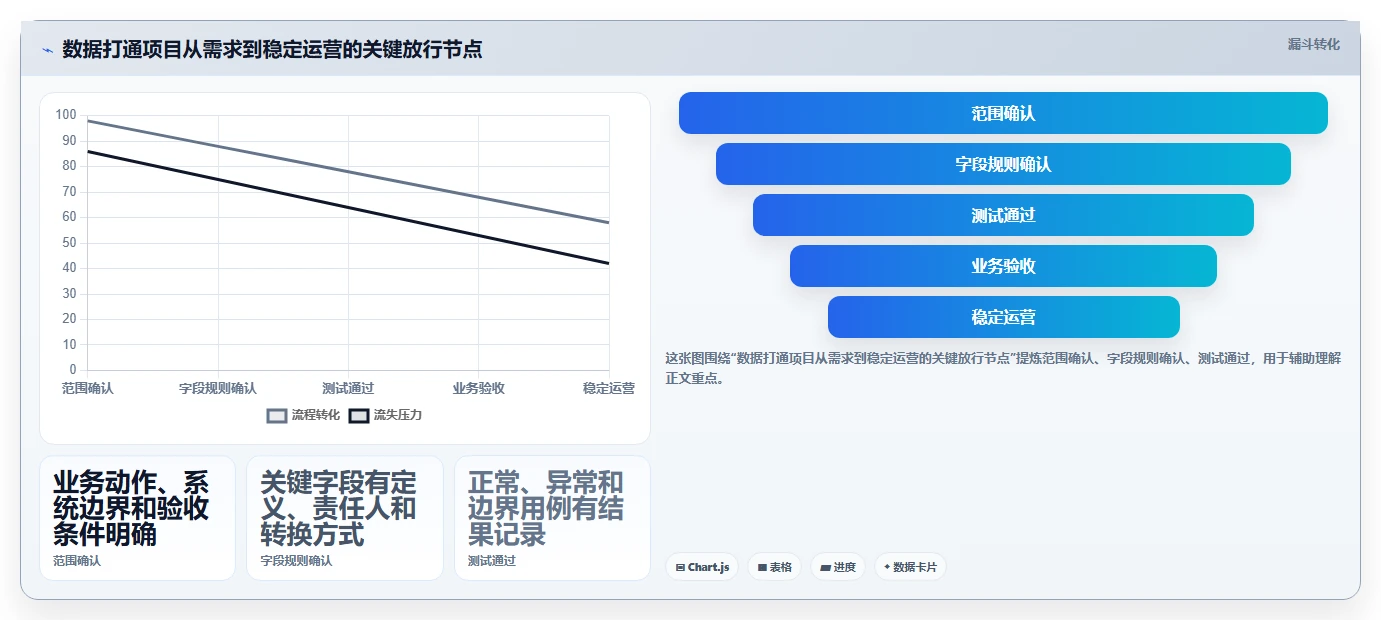Click the 范围确认 label on chart x-axis
The height and width of the screenshot is (620, 1381).
[87, 388]
